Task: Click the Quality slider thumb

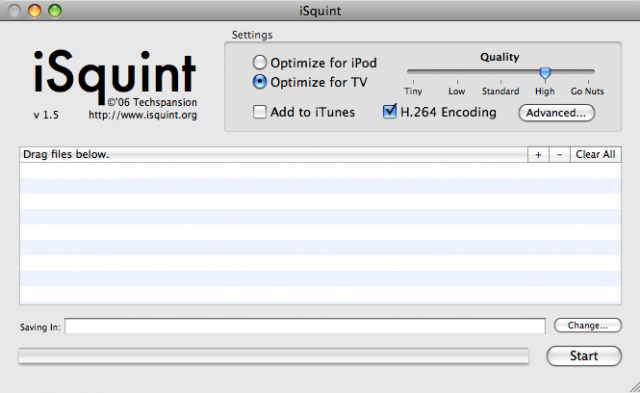Action: coord(545,73)
